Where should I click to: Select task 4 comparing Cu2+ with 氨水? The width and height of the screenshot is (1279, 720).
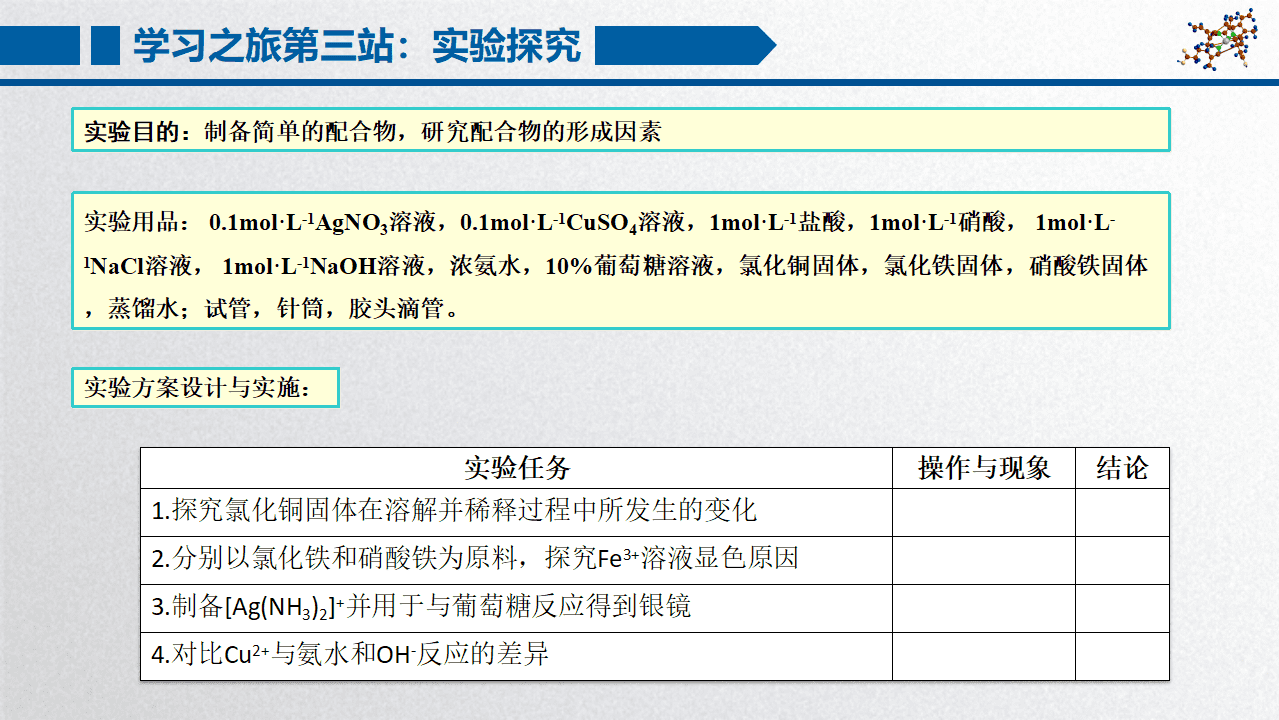pyautogui.click(x=516, y=656)
